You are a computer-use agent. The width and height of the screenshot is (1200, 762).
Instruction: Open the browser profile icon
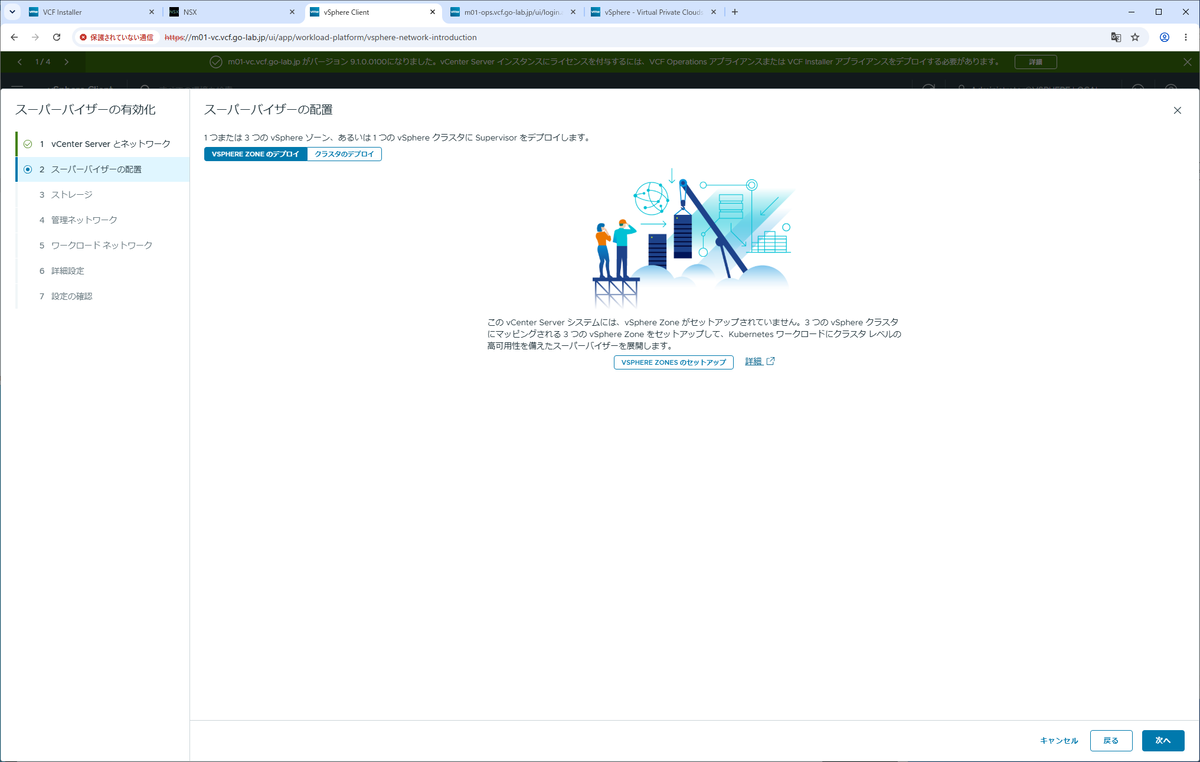(1165, 37)
